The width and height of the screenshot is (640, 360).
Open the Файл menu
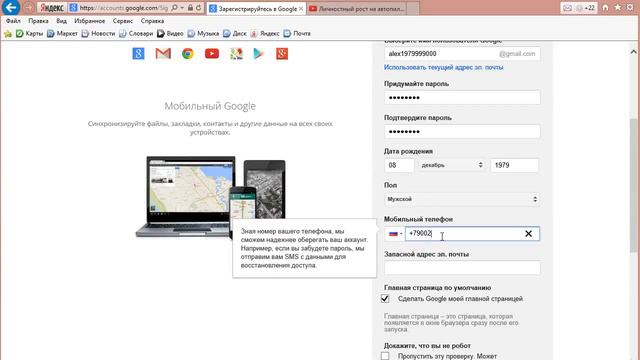(x=13, y=21)
